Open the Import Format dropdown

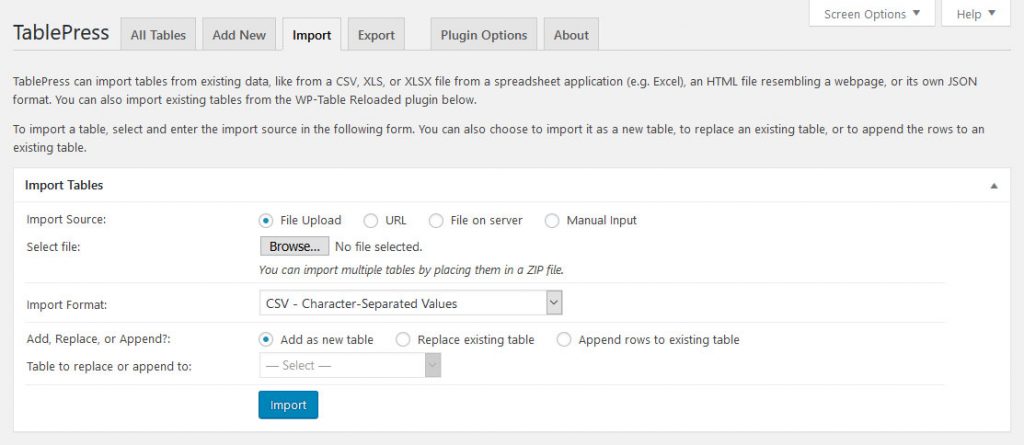[410, 303]
